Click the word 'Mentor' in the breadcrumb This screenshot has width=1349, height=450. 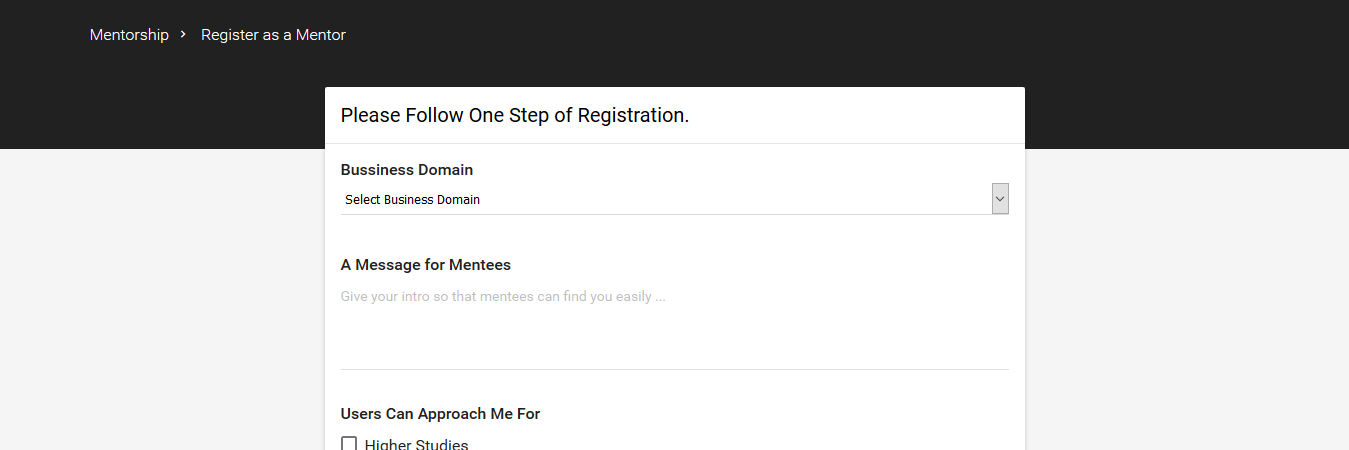320,35
